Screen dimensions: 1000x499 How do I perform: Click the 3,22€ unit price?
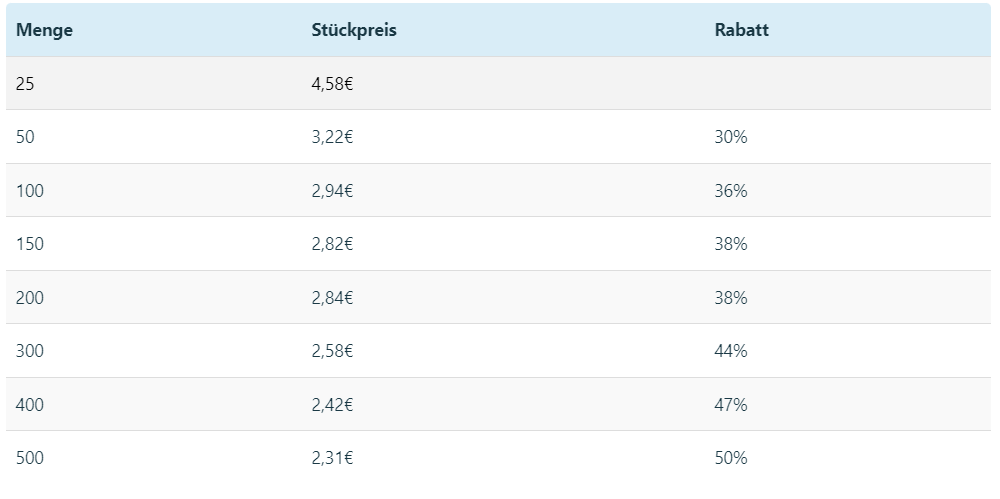coord(332,137)
